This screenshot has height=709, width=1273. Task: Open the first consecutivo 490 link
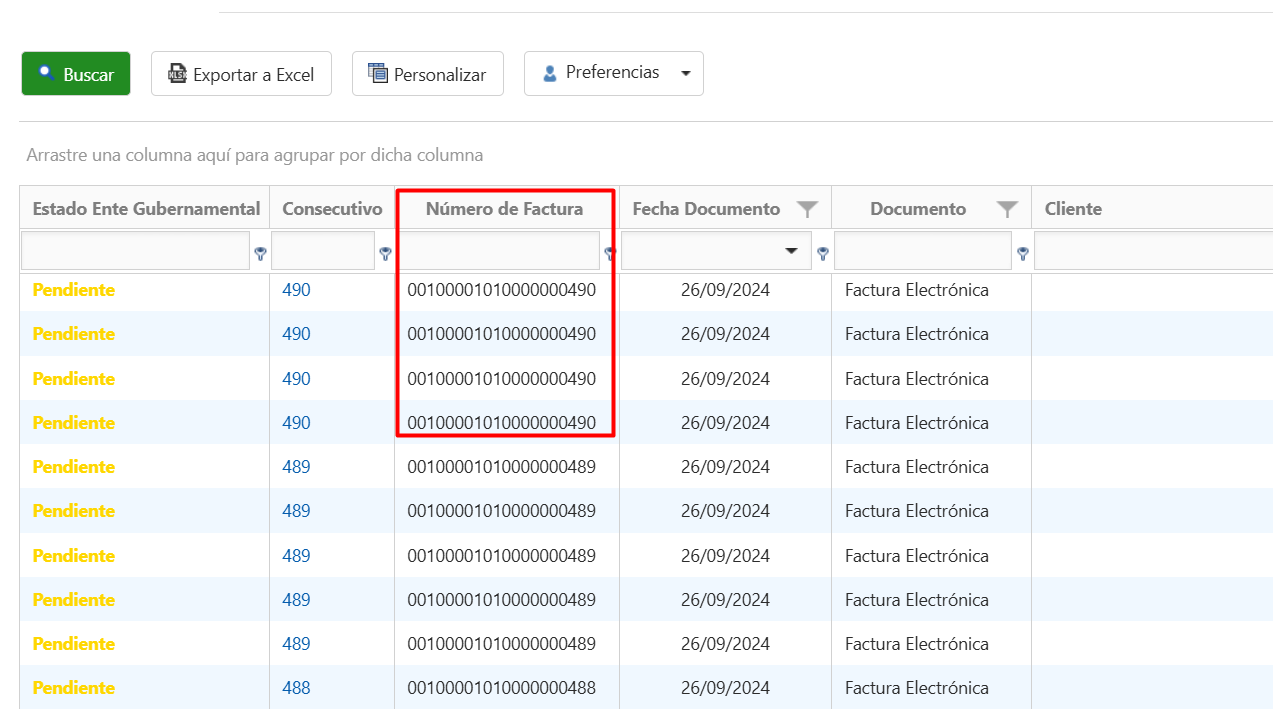click(x=296, y=290)
